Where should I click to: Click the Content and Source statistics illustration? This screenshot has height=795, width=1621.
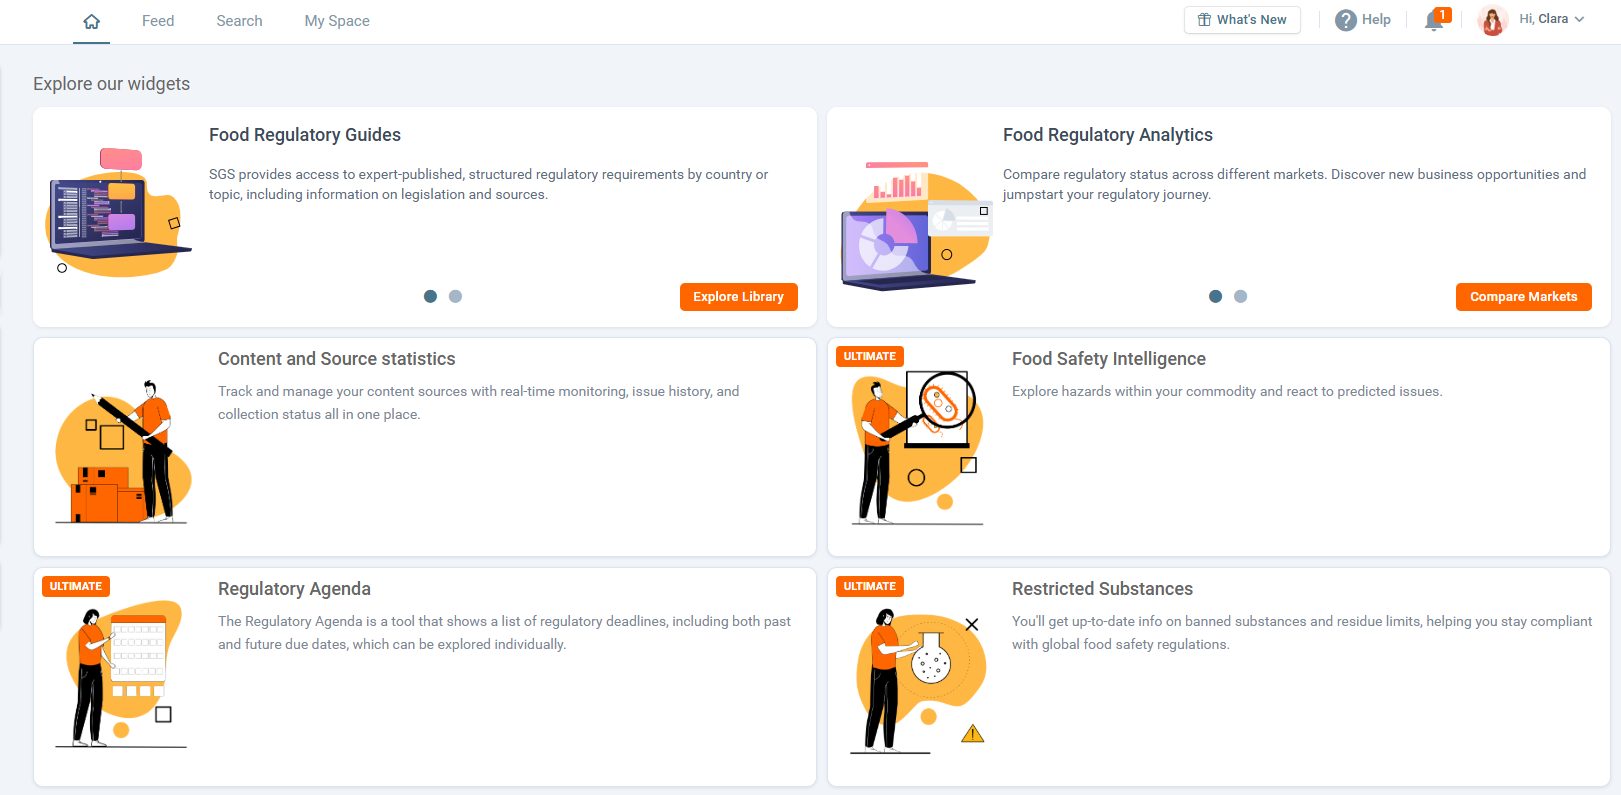(122, 452)
